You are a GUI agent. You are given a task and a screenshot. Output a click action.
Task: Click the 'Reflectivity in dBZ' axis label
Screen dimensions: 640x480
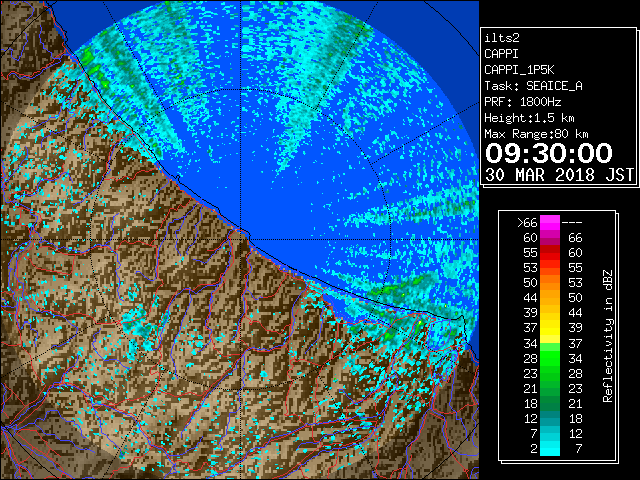[x=608, y=336]
